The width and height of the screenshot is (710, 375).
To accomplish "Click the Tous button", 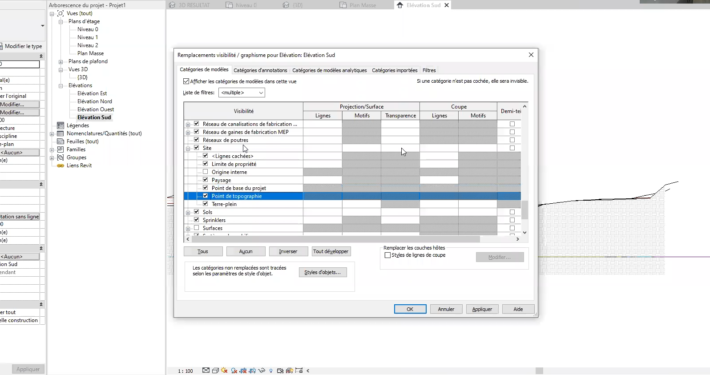I will [203, 251].
